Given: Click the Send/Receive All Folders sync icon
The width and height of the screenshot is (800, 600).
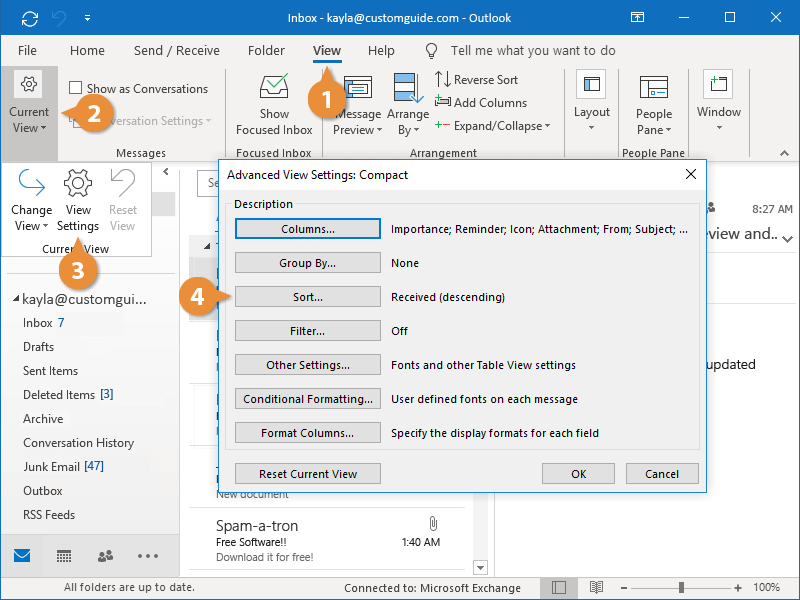Looking at the screenshot, I should (x=30, y=18).
